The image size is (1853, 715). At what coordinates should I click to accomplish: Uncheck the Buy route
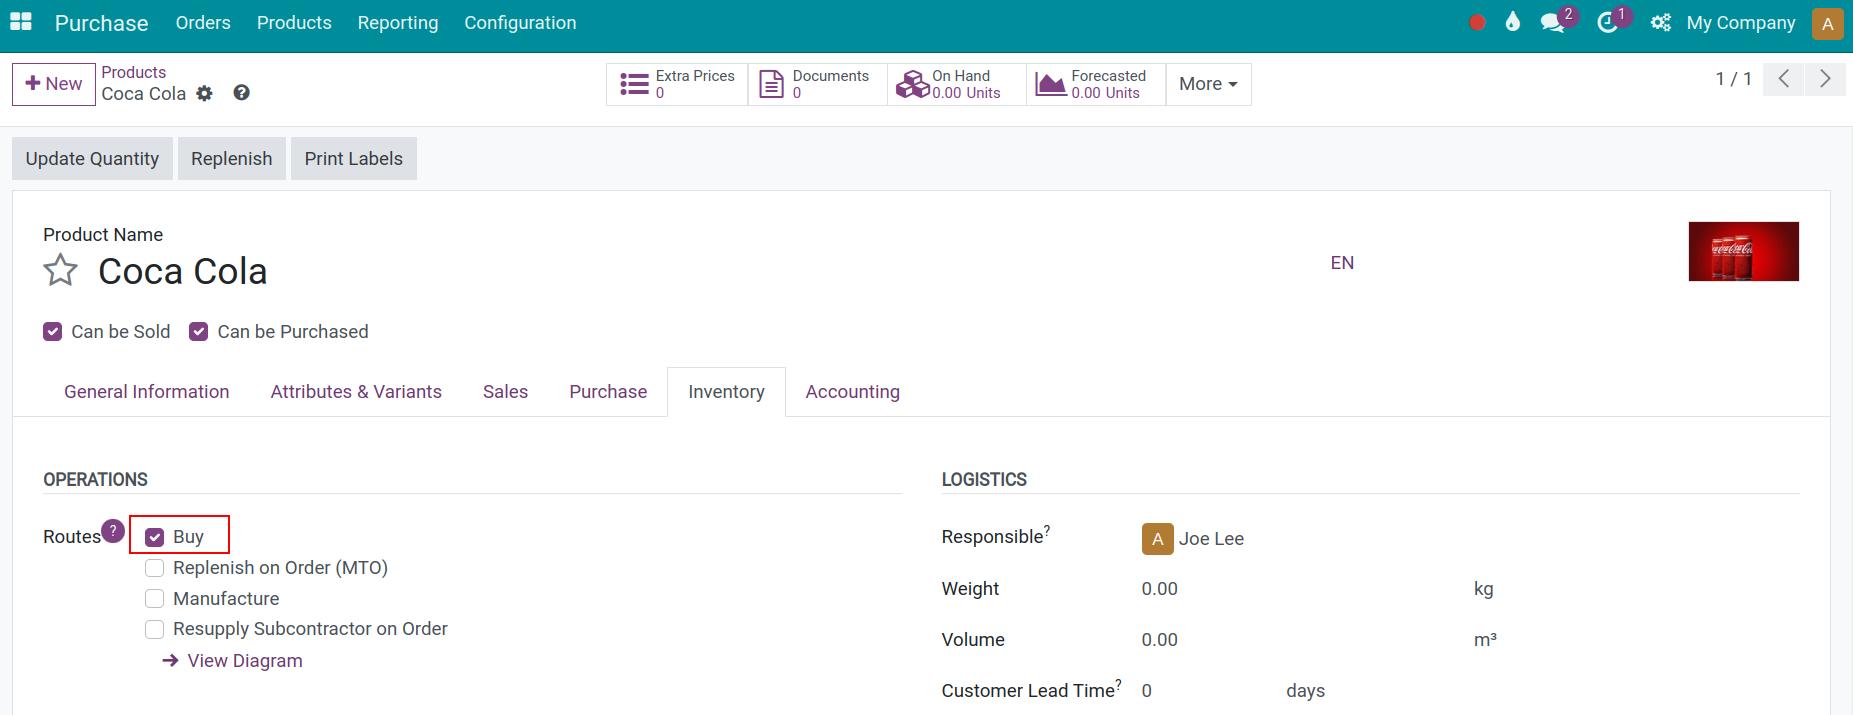tap(155, 537)
